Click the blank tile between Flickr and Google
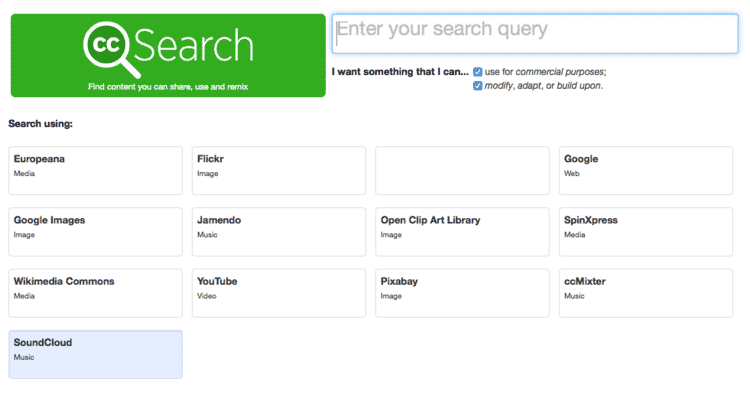Screen dimensions: 750x398 [463, 171]
